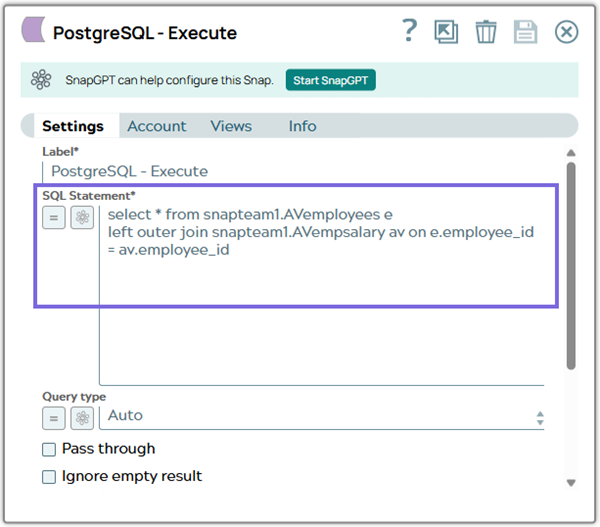This screenshot has height=527, width=600.
Task: Click the 'Query type' label
Action: [x=74, y=396]
